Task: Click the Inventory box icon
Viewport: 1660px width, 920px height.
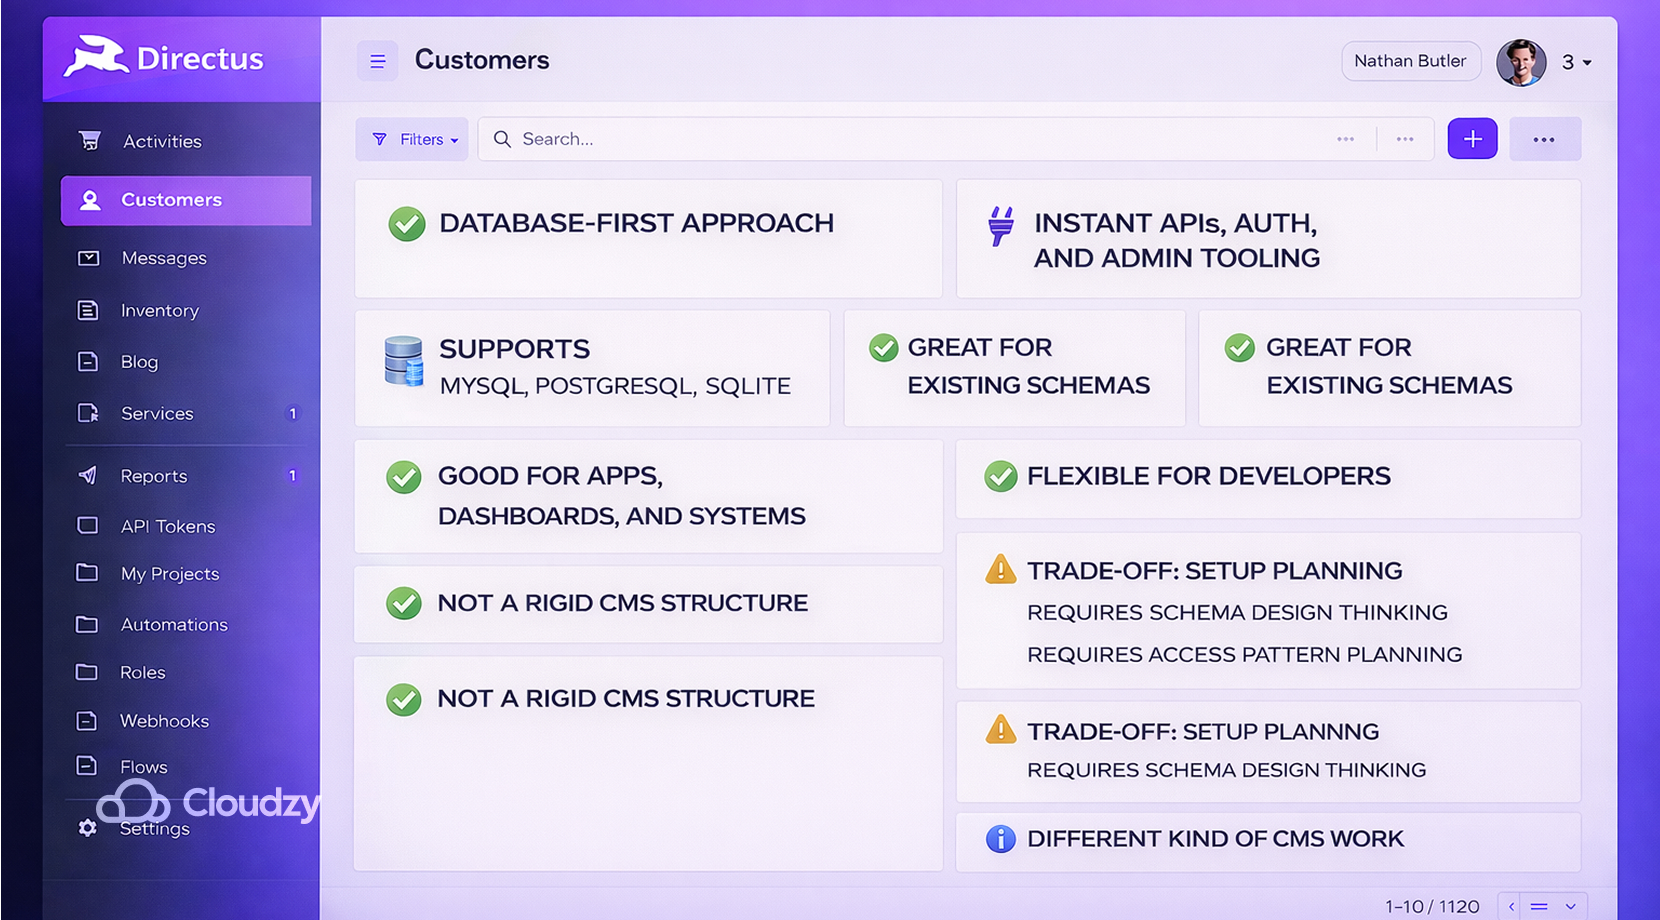Action: click(x=89, y=310)
